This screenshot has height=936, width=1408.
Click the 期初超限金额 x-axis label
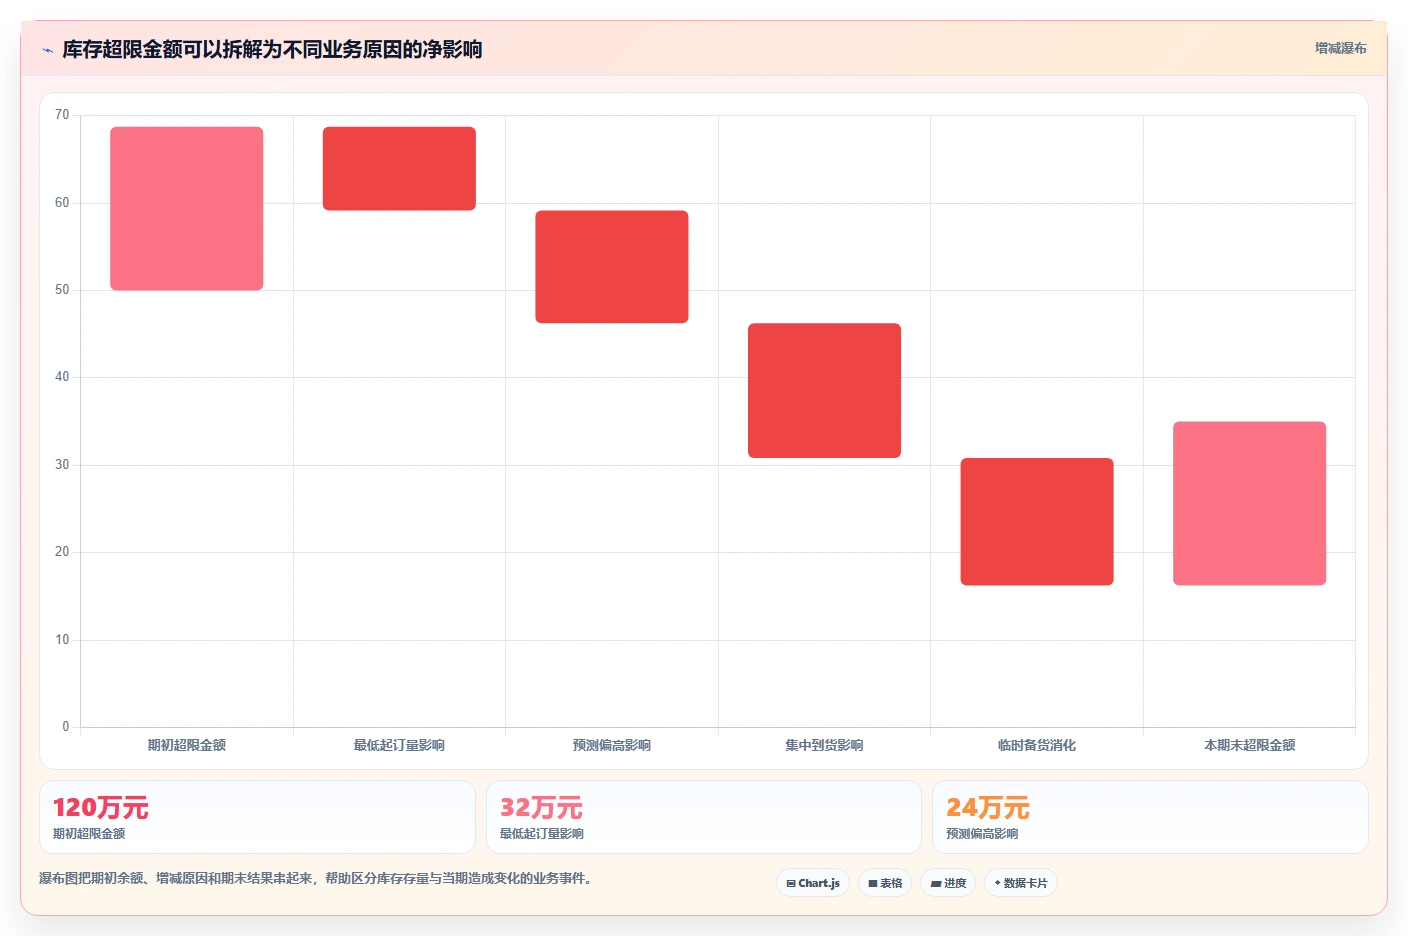[x=187, y=745]
